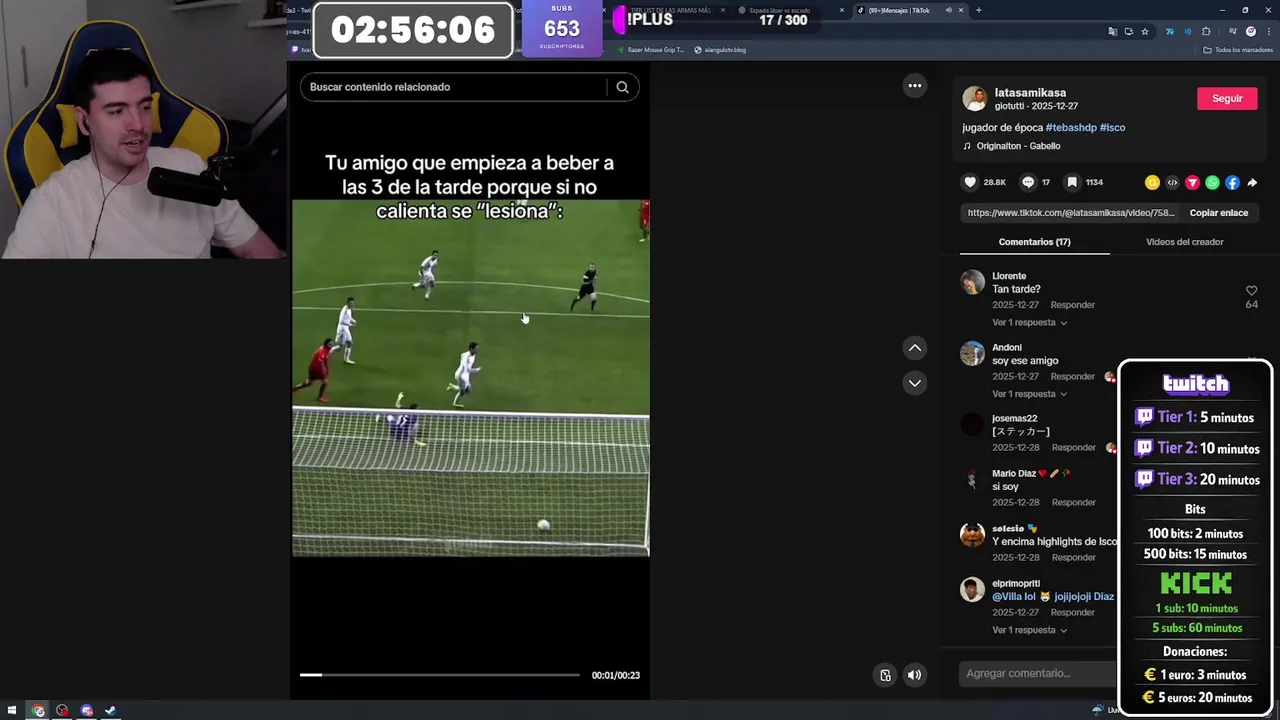
Task: Open the three-dot more options menu
Action: (x=914, y=86)
